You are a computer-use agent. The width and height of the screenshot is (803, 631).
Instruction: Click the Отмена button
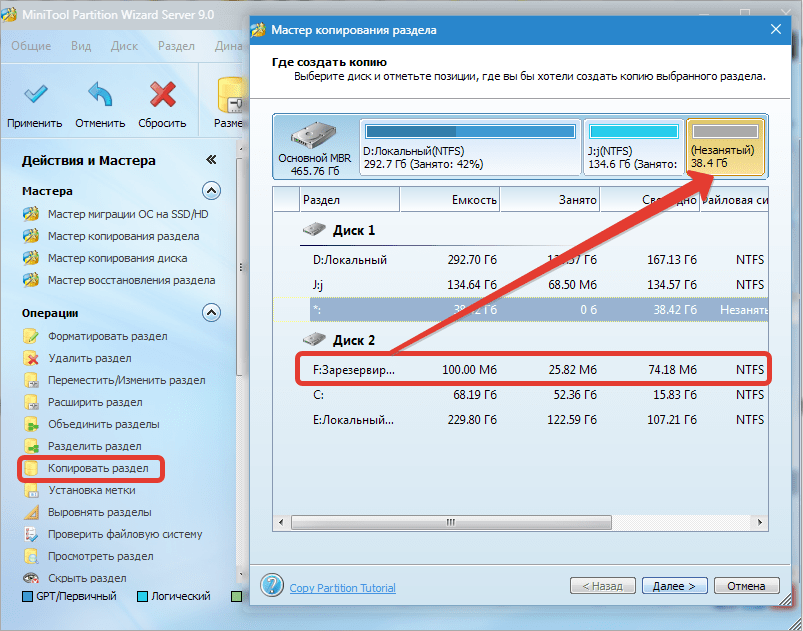coord(747,586)
